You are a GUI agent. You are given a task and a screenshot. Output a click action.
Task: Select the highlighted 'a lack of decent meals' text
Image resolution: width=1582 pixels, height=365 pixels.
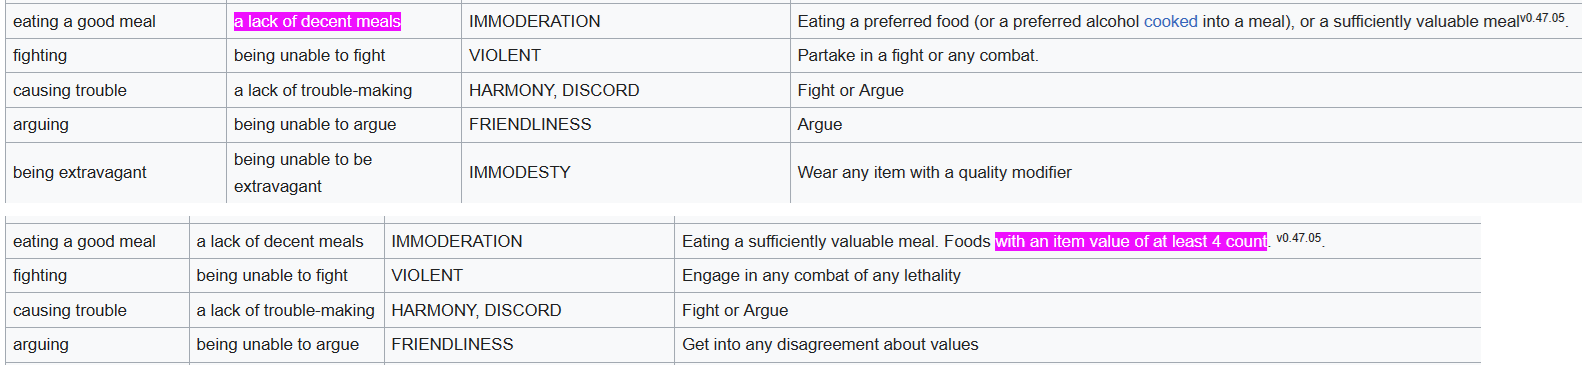tap(317, 21)
